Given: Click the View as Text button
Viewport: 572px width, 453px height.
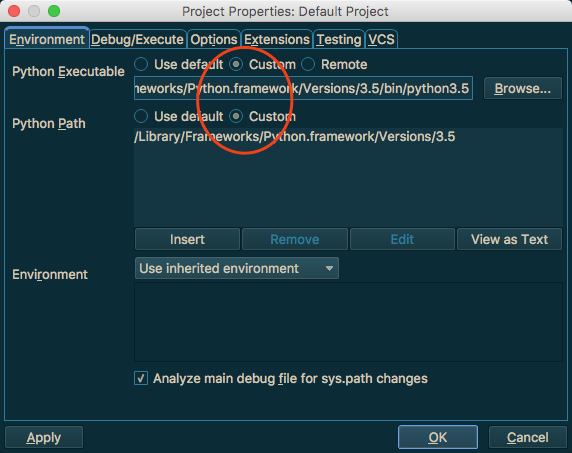Looking at the screenshot, I should 509,239.
